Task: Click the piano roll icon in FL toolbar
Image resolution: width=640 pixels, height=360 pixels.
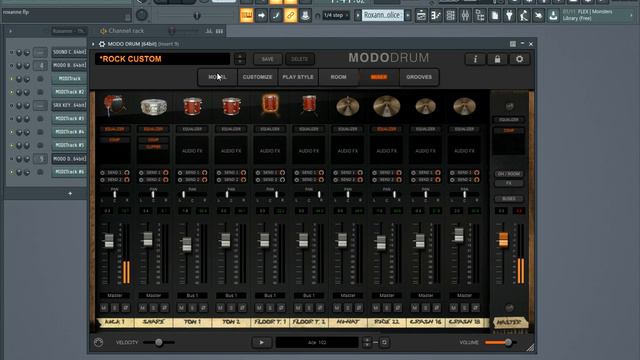Action: click(247, 16)
